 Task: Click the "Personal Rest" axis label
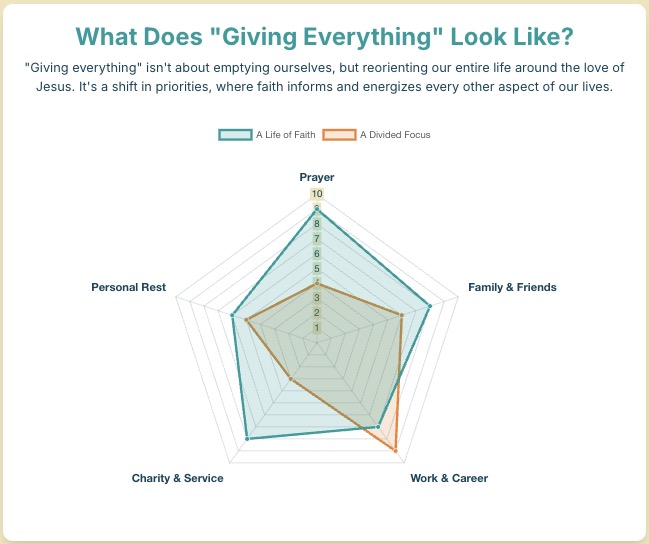pyautogui.click(x=128, y=287)
